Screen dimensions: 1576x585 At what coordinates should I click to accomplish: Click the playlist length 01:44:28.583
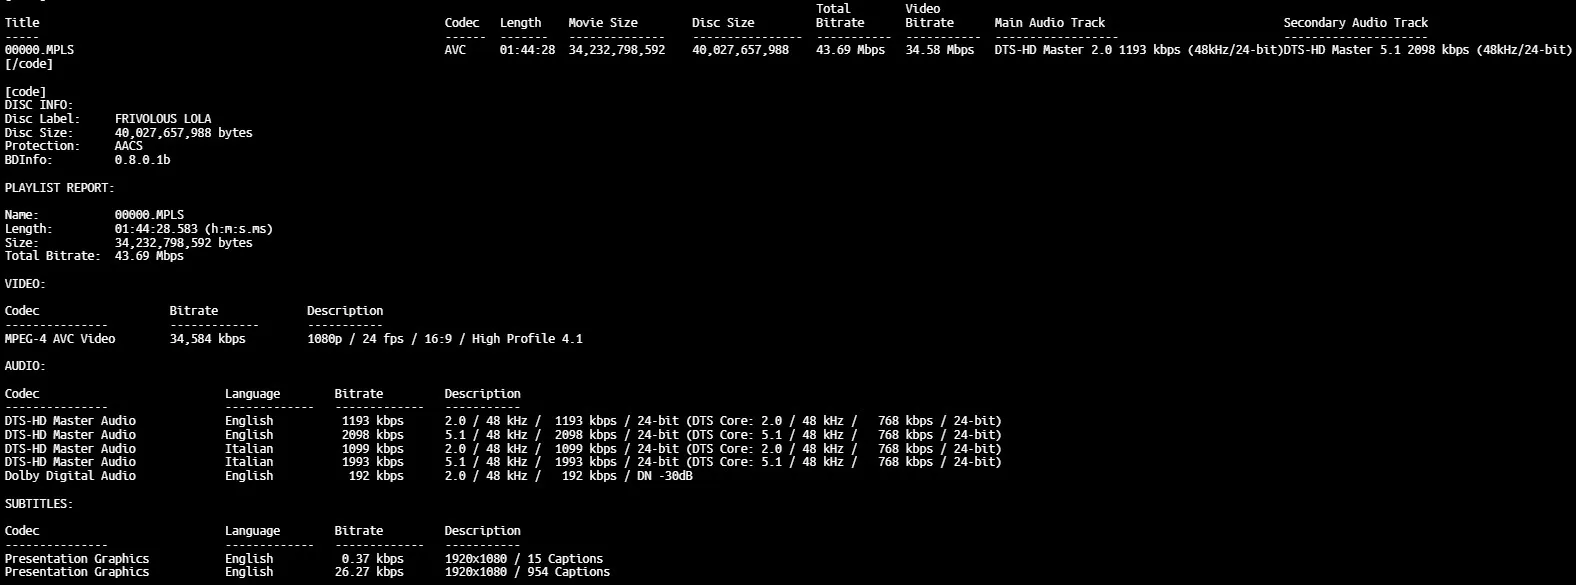193,229
